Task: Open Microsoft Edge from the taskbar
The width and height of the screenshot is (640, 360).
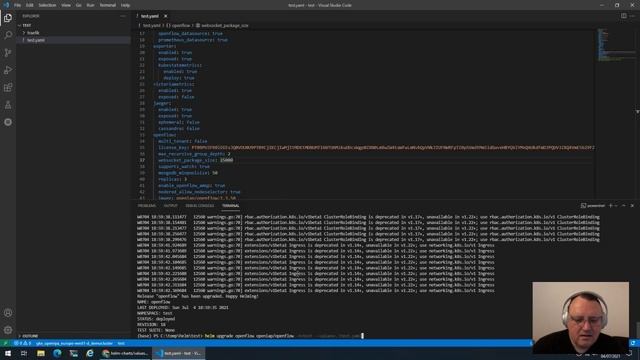Action: click(57, 353)
